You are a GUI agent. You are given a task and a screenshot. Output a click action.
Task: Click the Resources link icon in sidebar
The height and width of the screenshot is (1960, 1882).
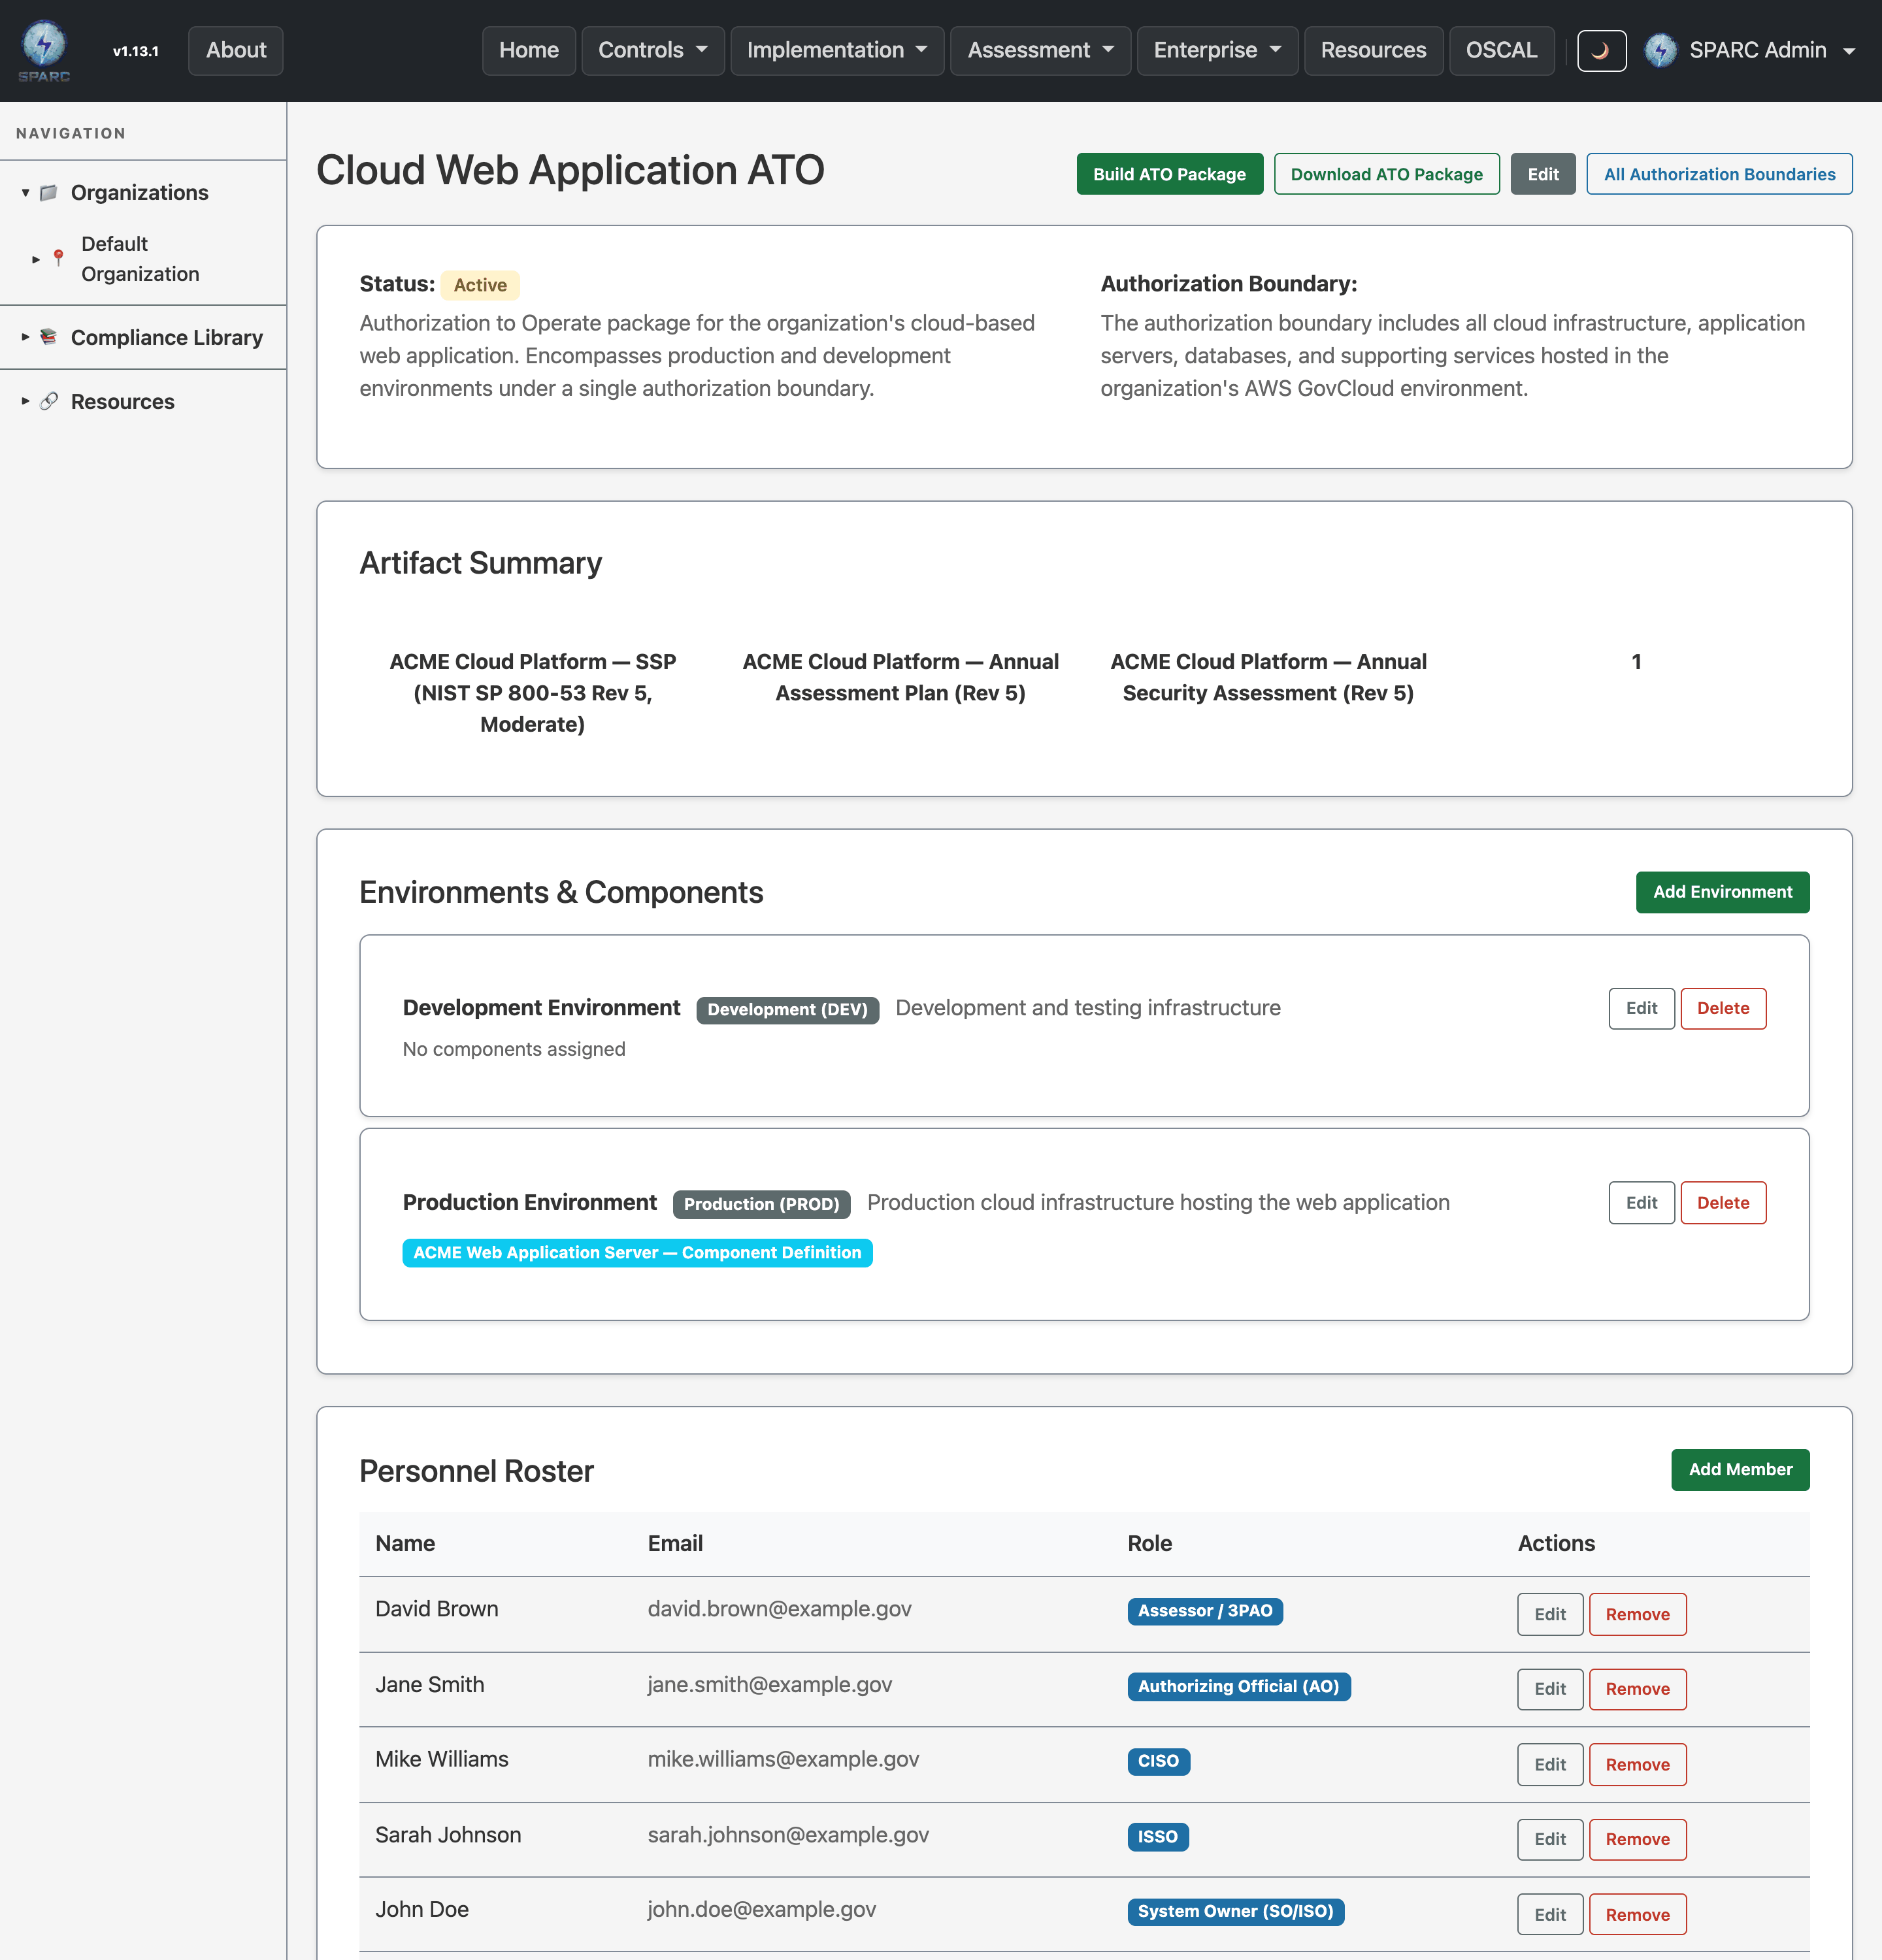click(48, 401)
